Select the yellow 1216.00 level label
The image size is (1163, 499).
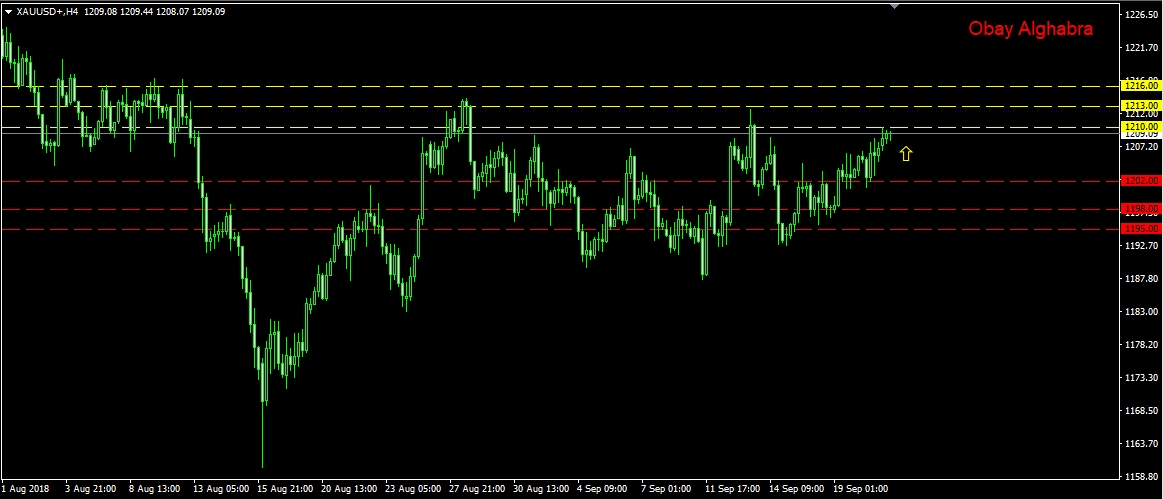pos(1141,86)
